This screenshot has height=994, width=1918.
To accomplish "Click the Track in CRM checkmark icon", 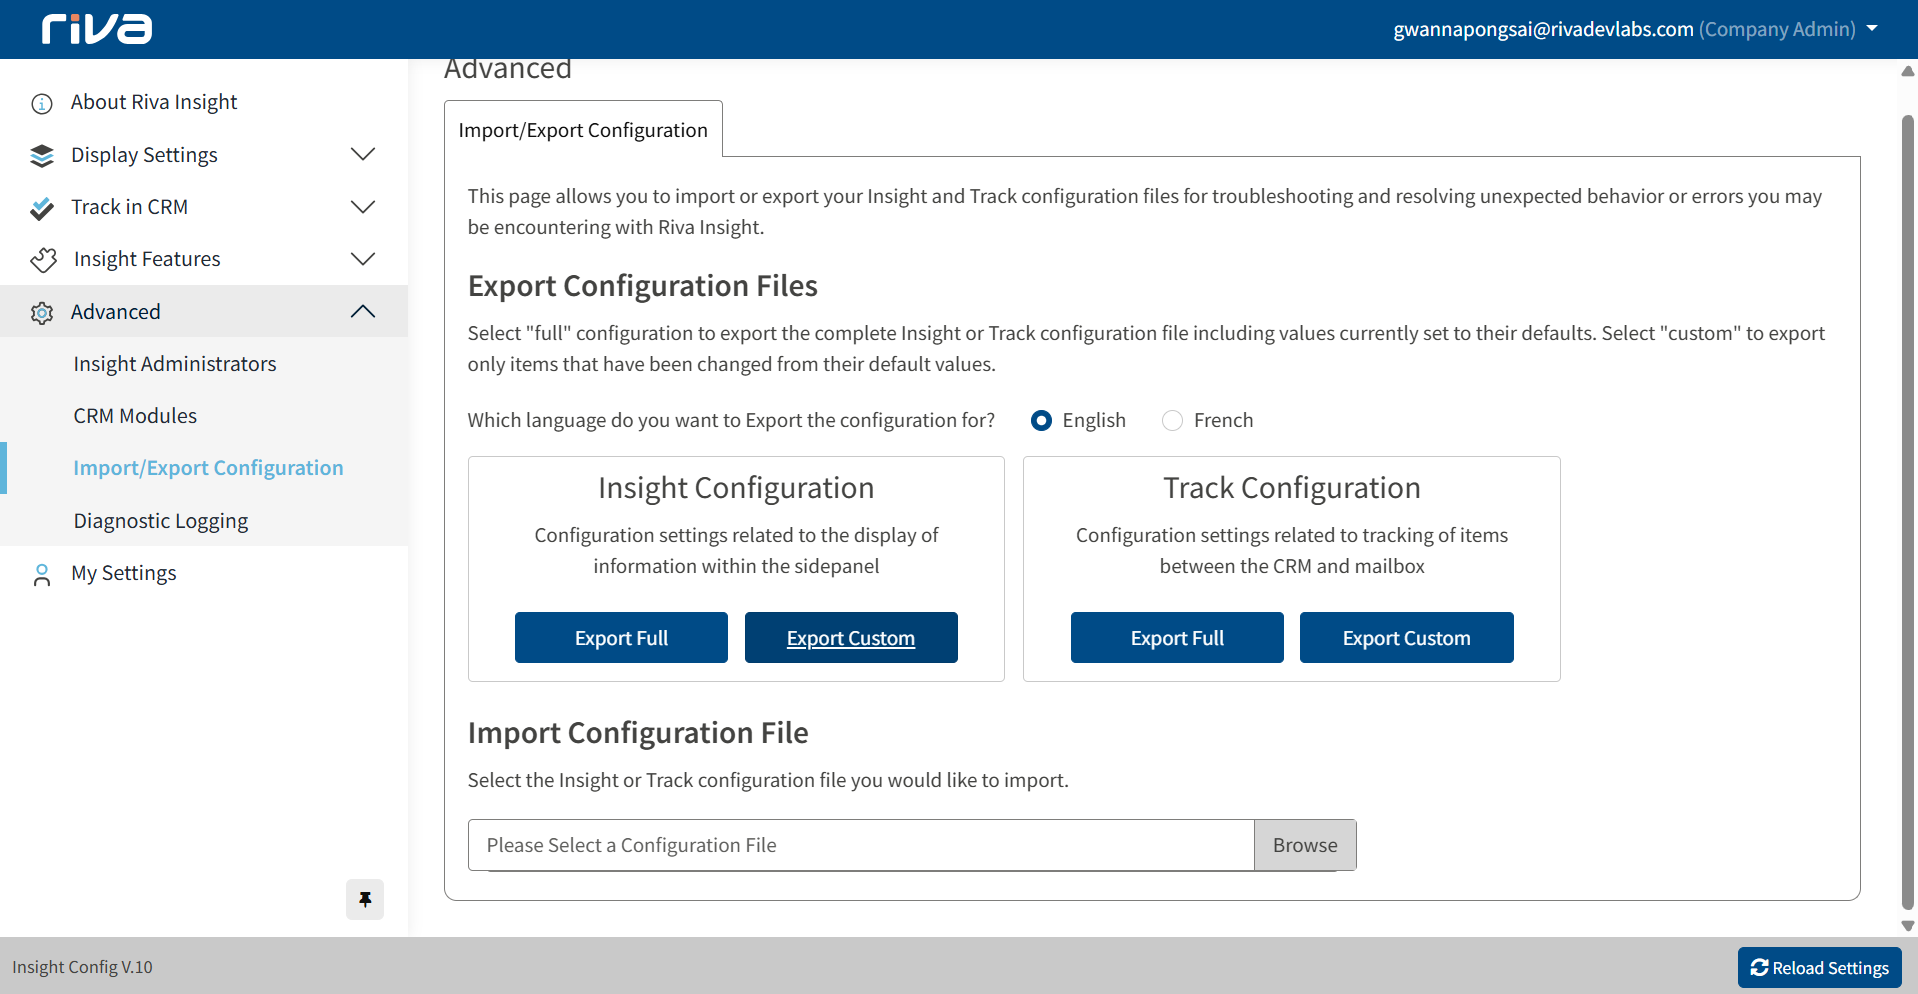I will (x=42, y=208).
